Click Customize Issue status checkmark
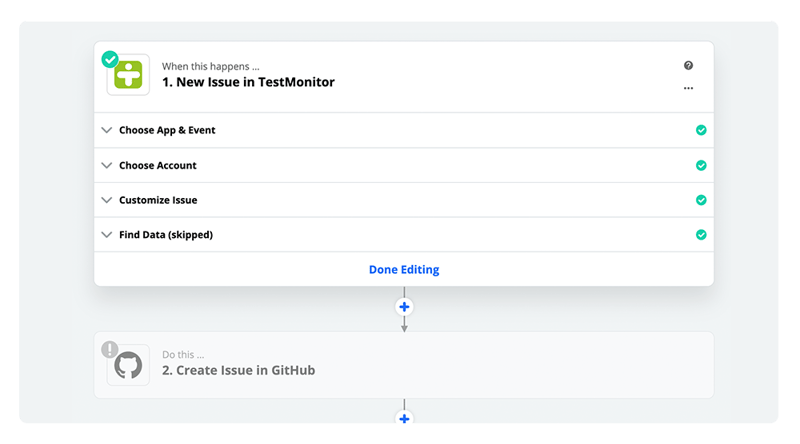Screen dimensions: 800x444 [x=701, y=200]
